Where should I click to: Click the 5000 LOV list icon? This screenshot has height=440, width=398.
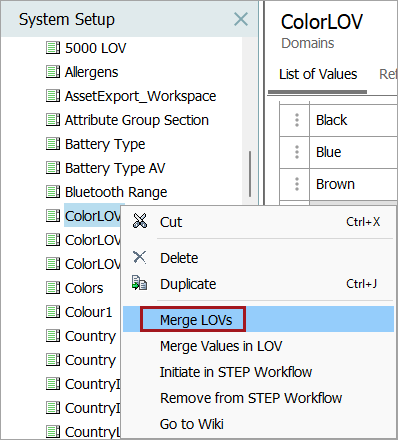[53, 48]
